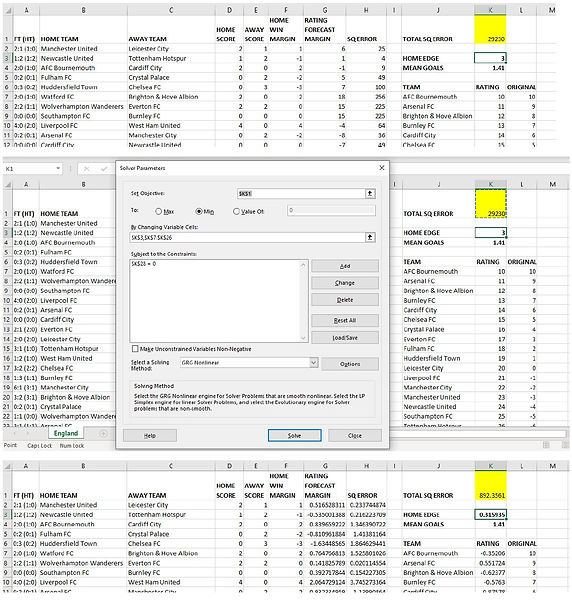Click the By Changing Variable Cells input field
The image size is (572, 600).
[248, 237]
